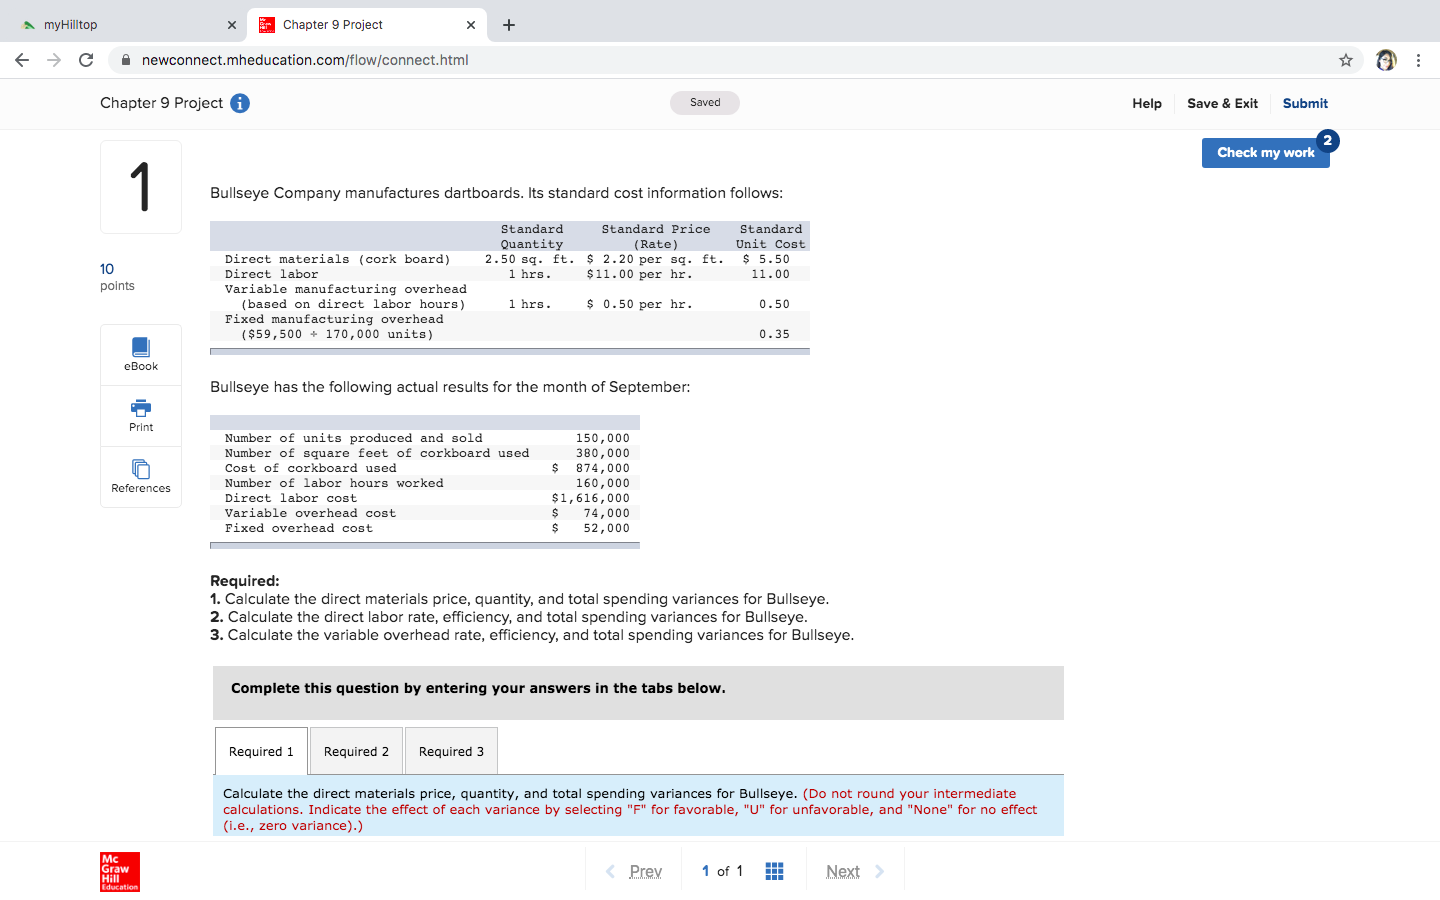1440x900 pixels.
Task: Open the question grid icon
Action: (774, 871)
